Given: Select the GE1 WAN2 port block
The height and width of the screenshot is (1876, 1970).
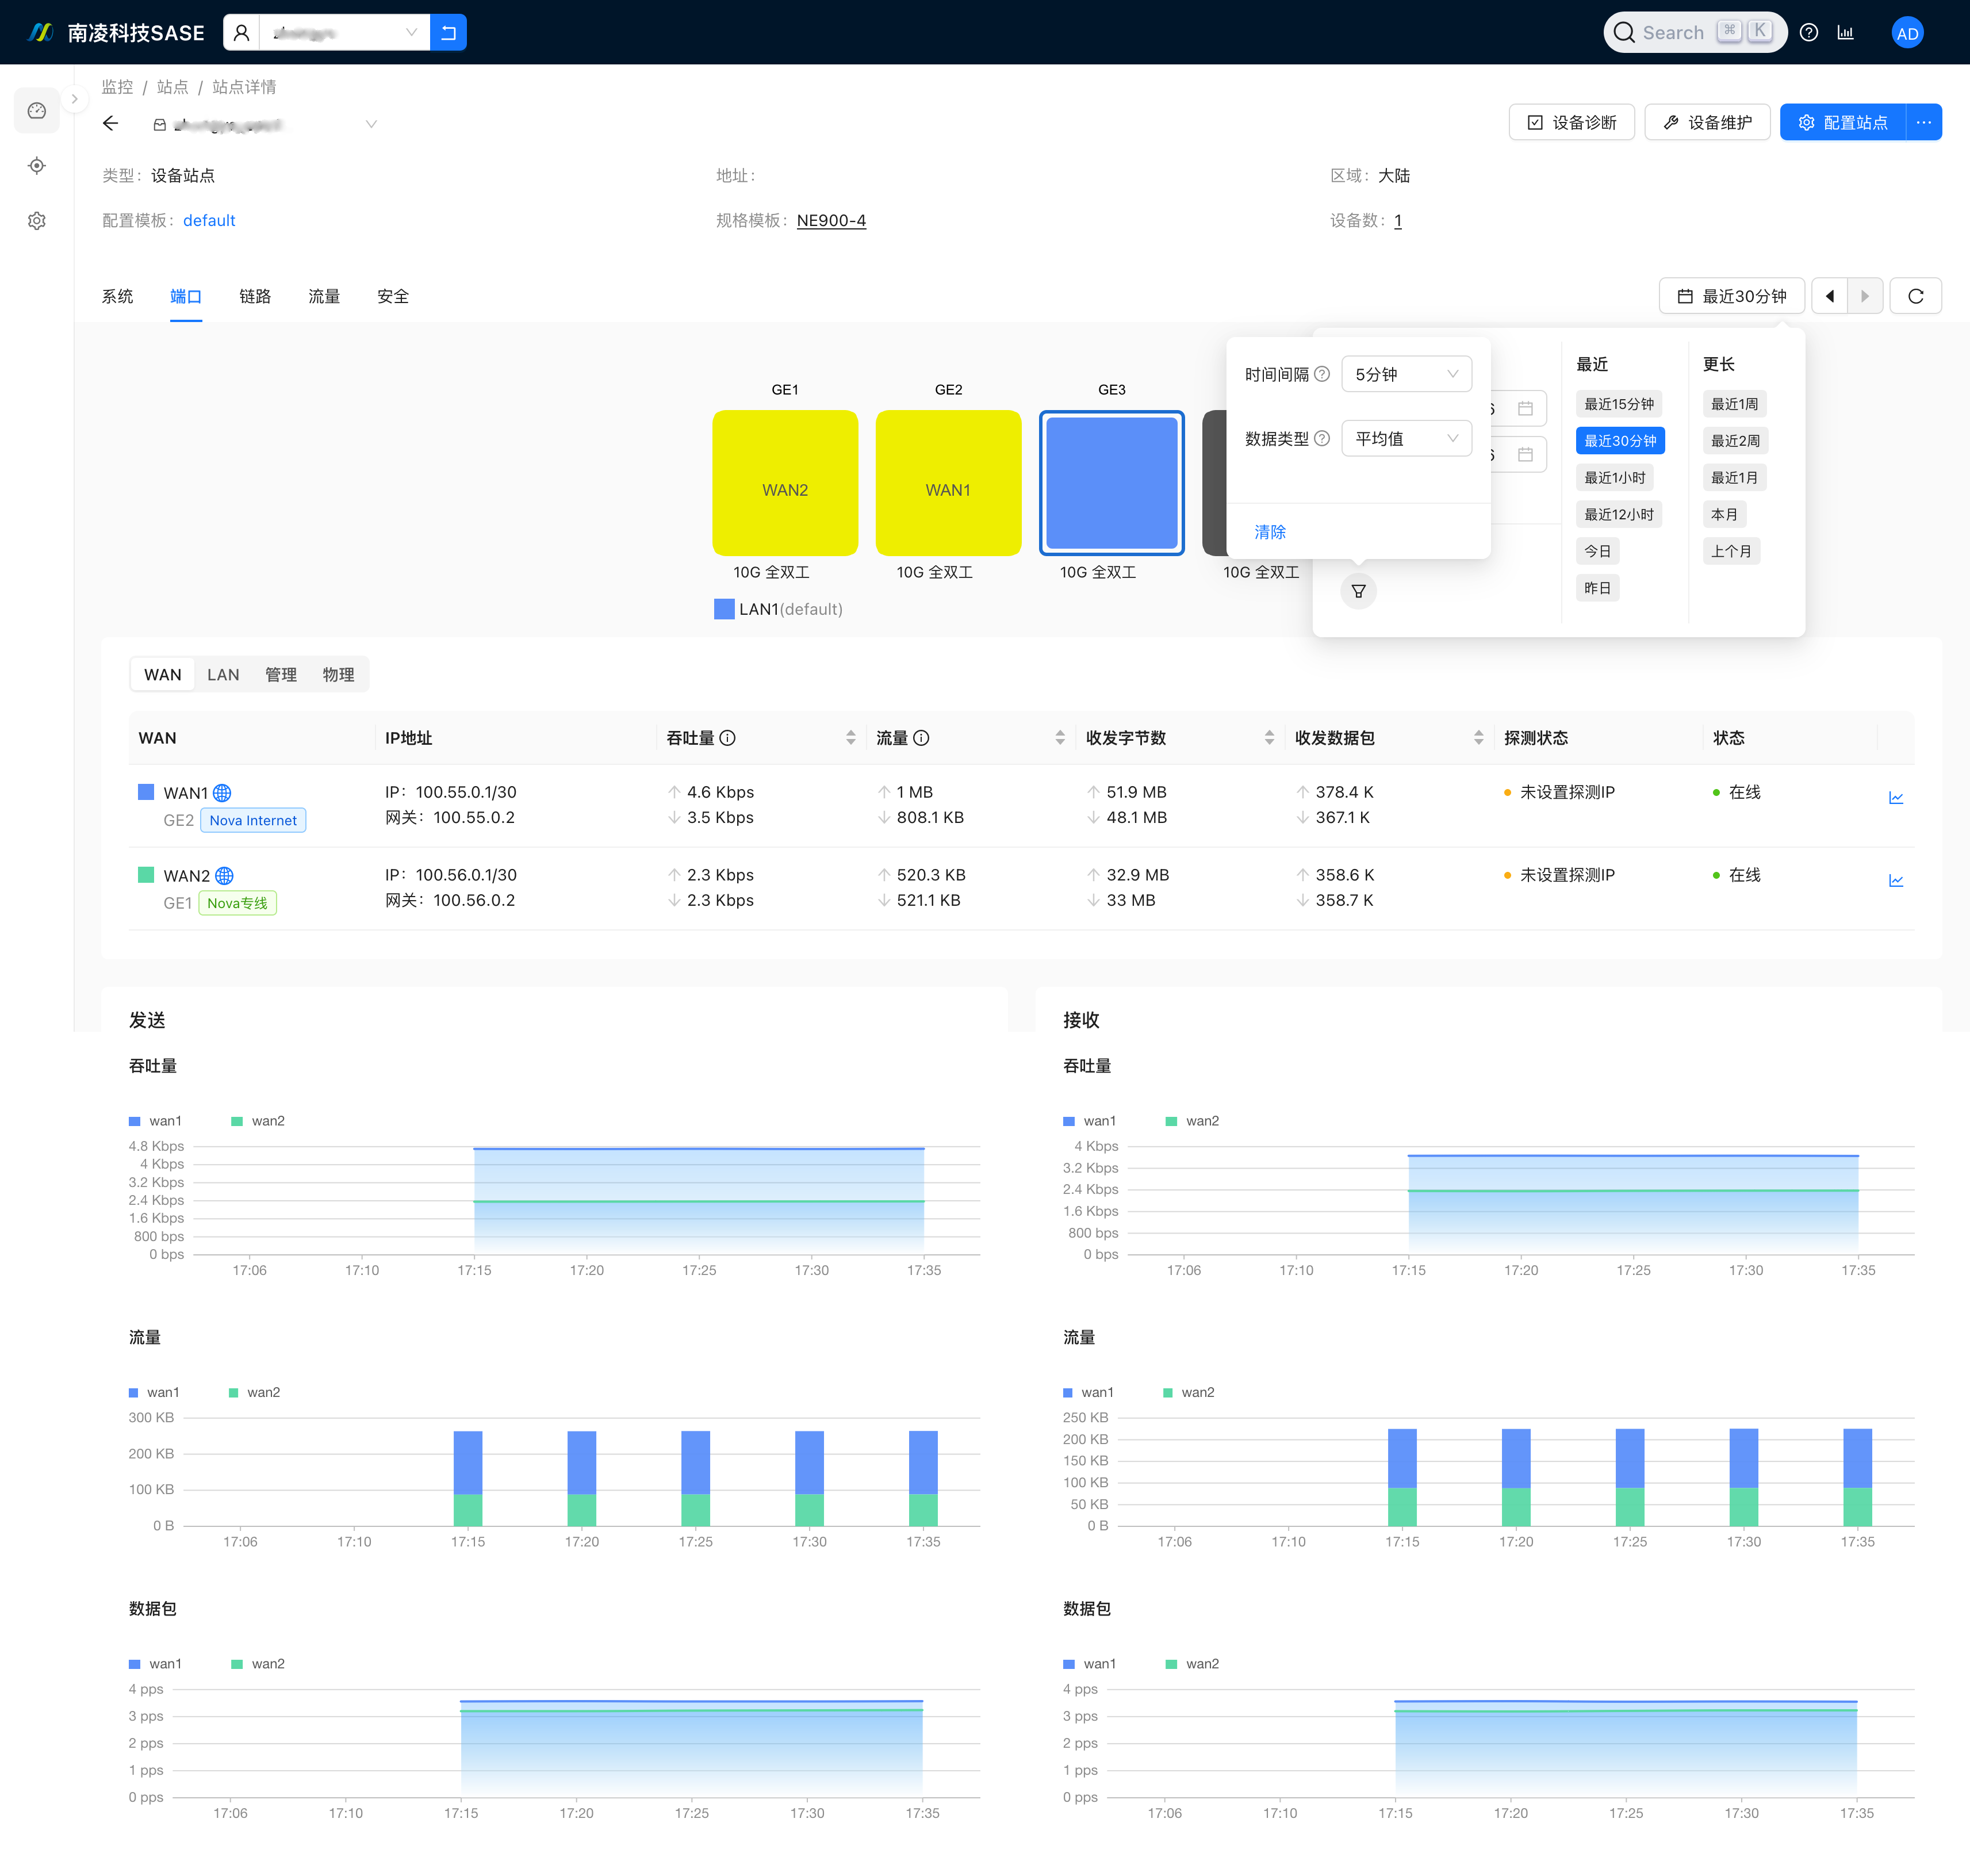Looking at the screenshot, I should coord(785,483).
